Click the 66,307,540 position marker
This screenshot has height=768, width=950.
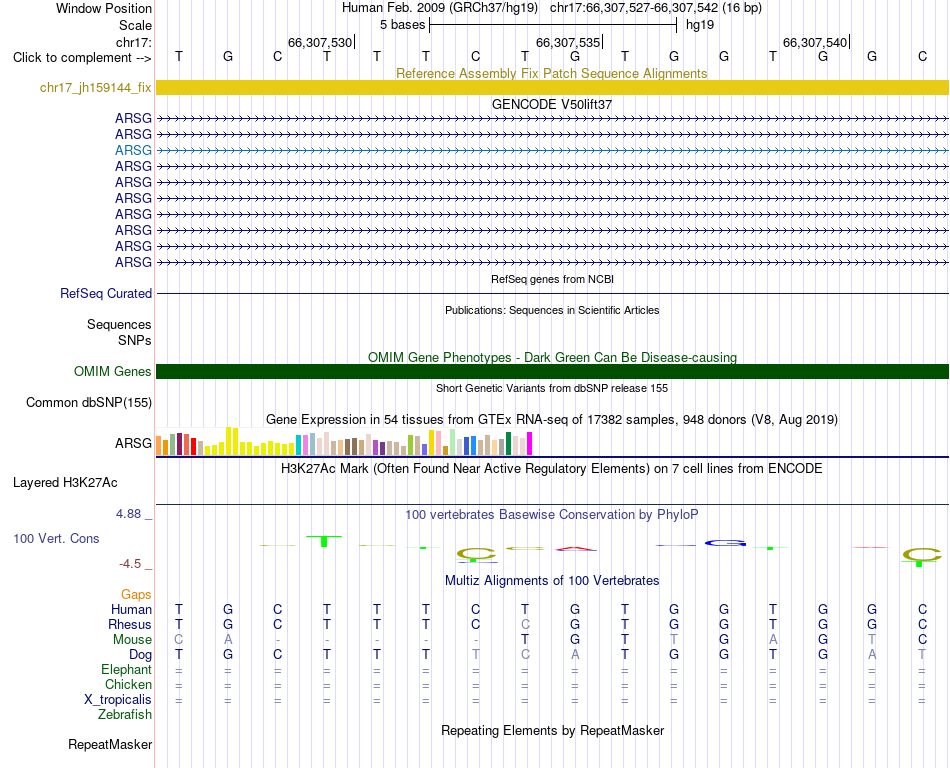pyautogui.click(x=815, y=42)
